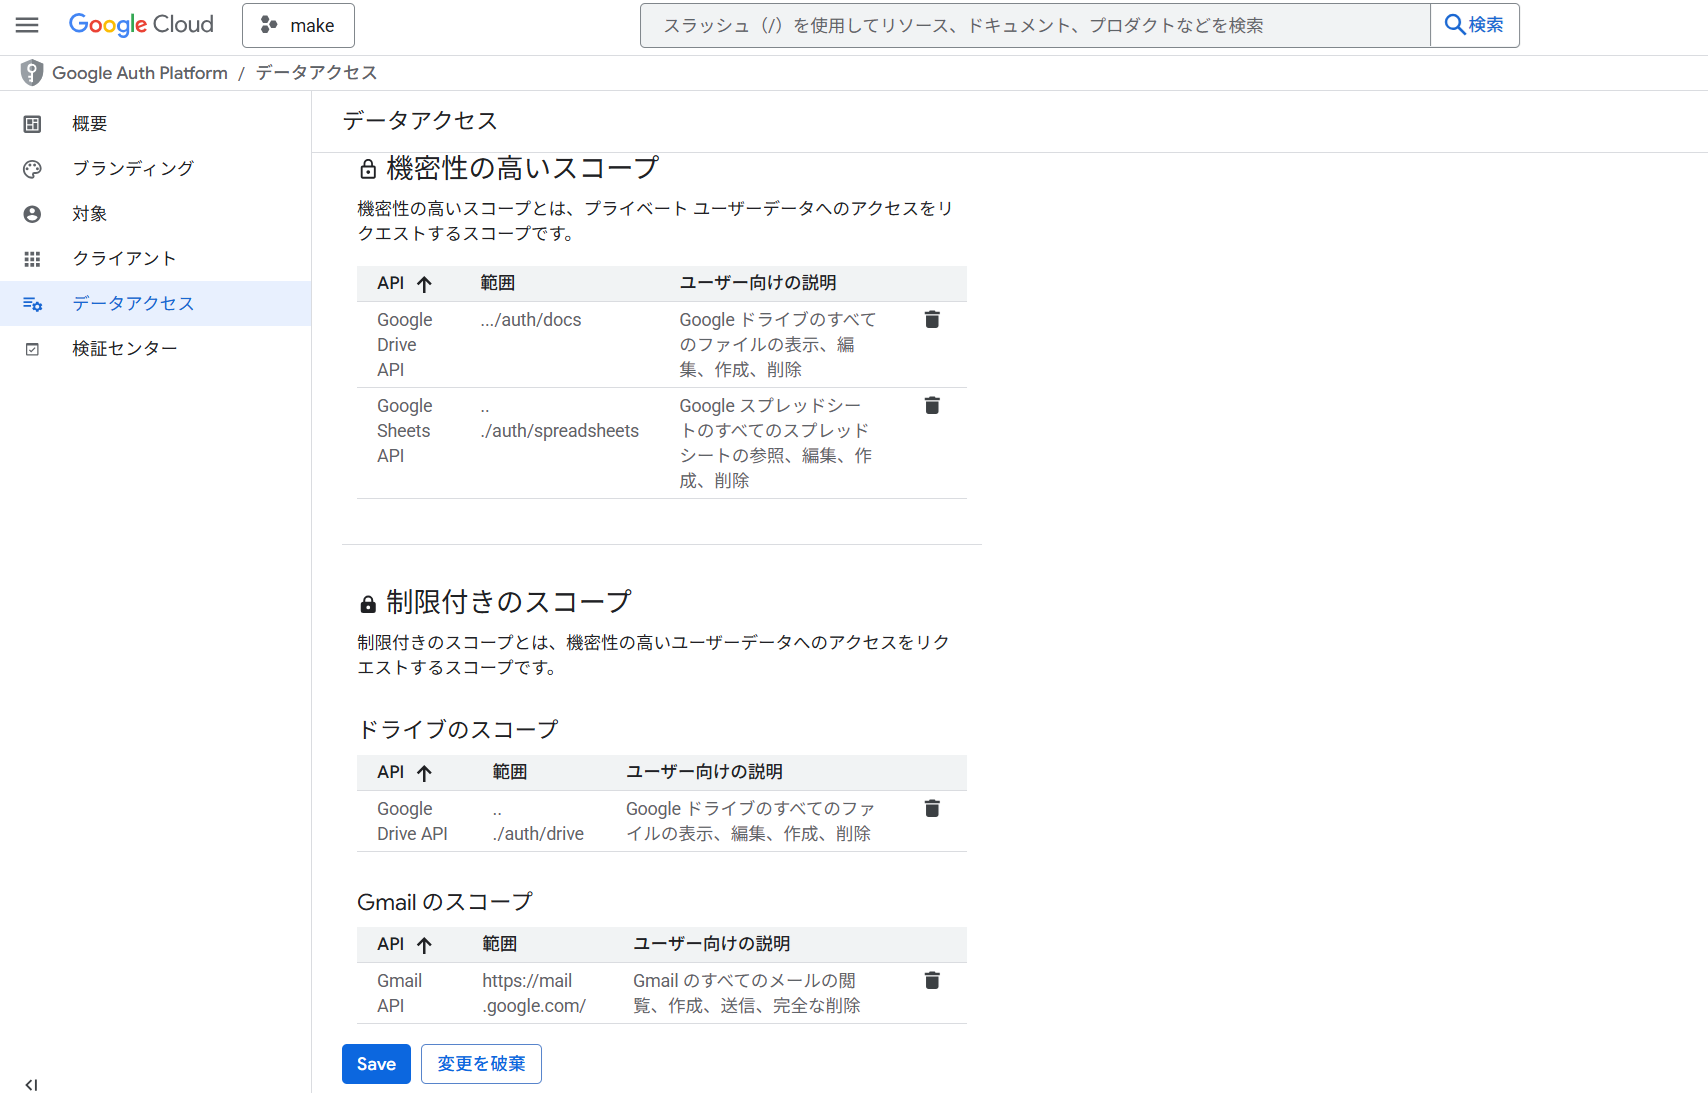Click the クライアント grid icon
The image size is (1708, 1093).
[x=32, y=259]
